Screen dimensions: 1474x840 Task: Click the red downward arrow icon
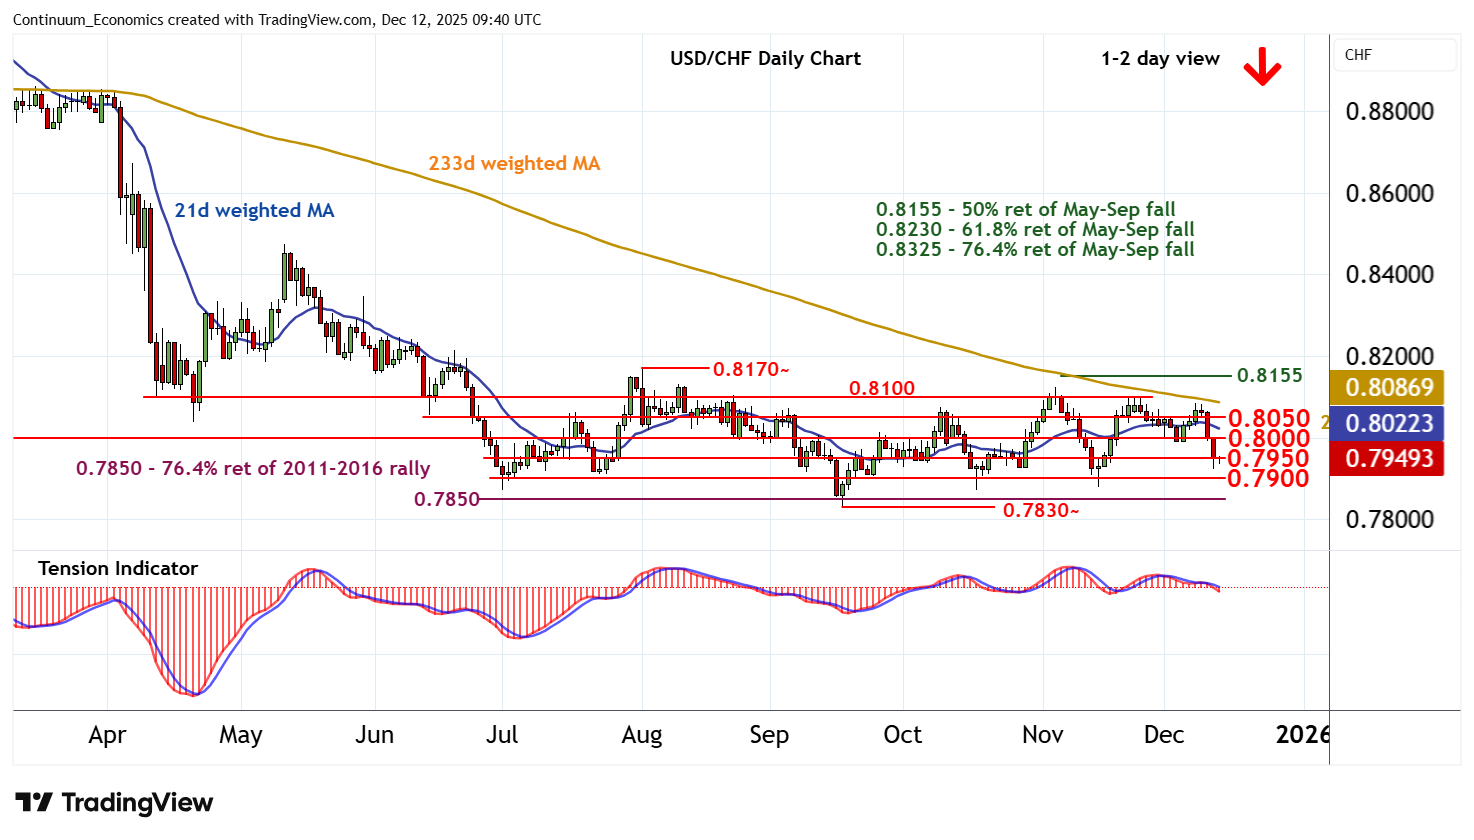click(1262, 67)
